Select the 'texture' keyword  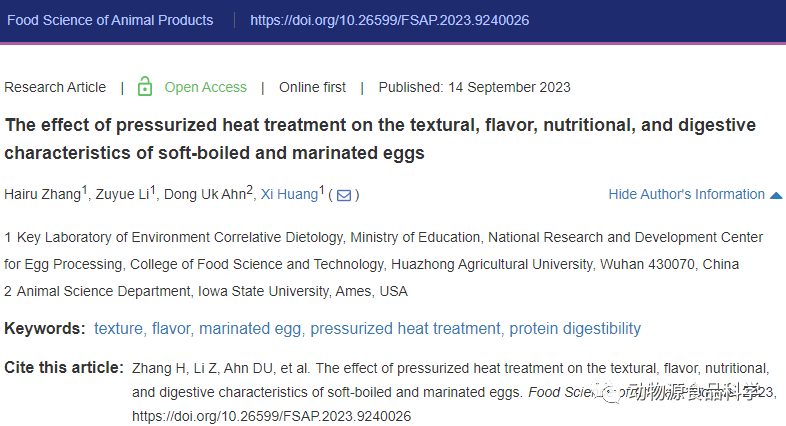(118, 328)
